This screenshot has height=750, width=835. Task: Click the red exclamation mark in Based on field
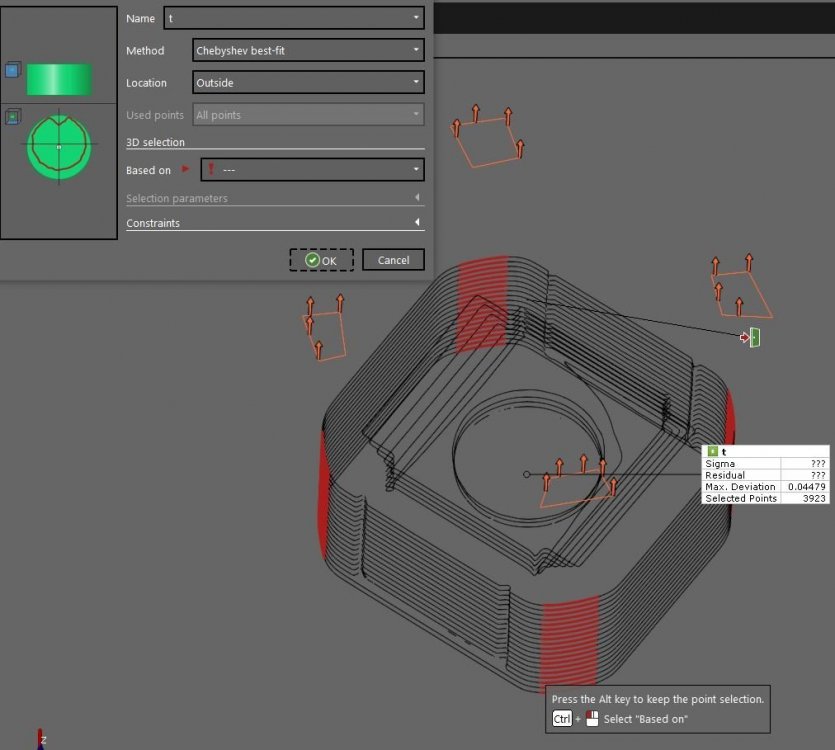coord(211,170)
